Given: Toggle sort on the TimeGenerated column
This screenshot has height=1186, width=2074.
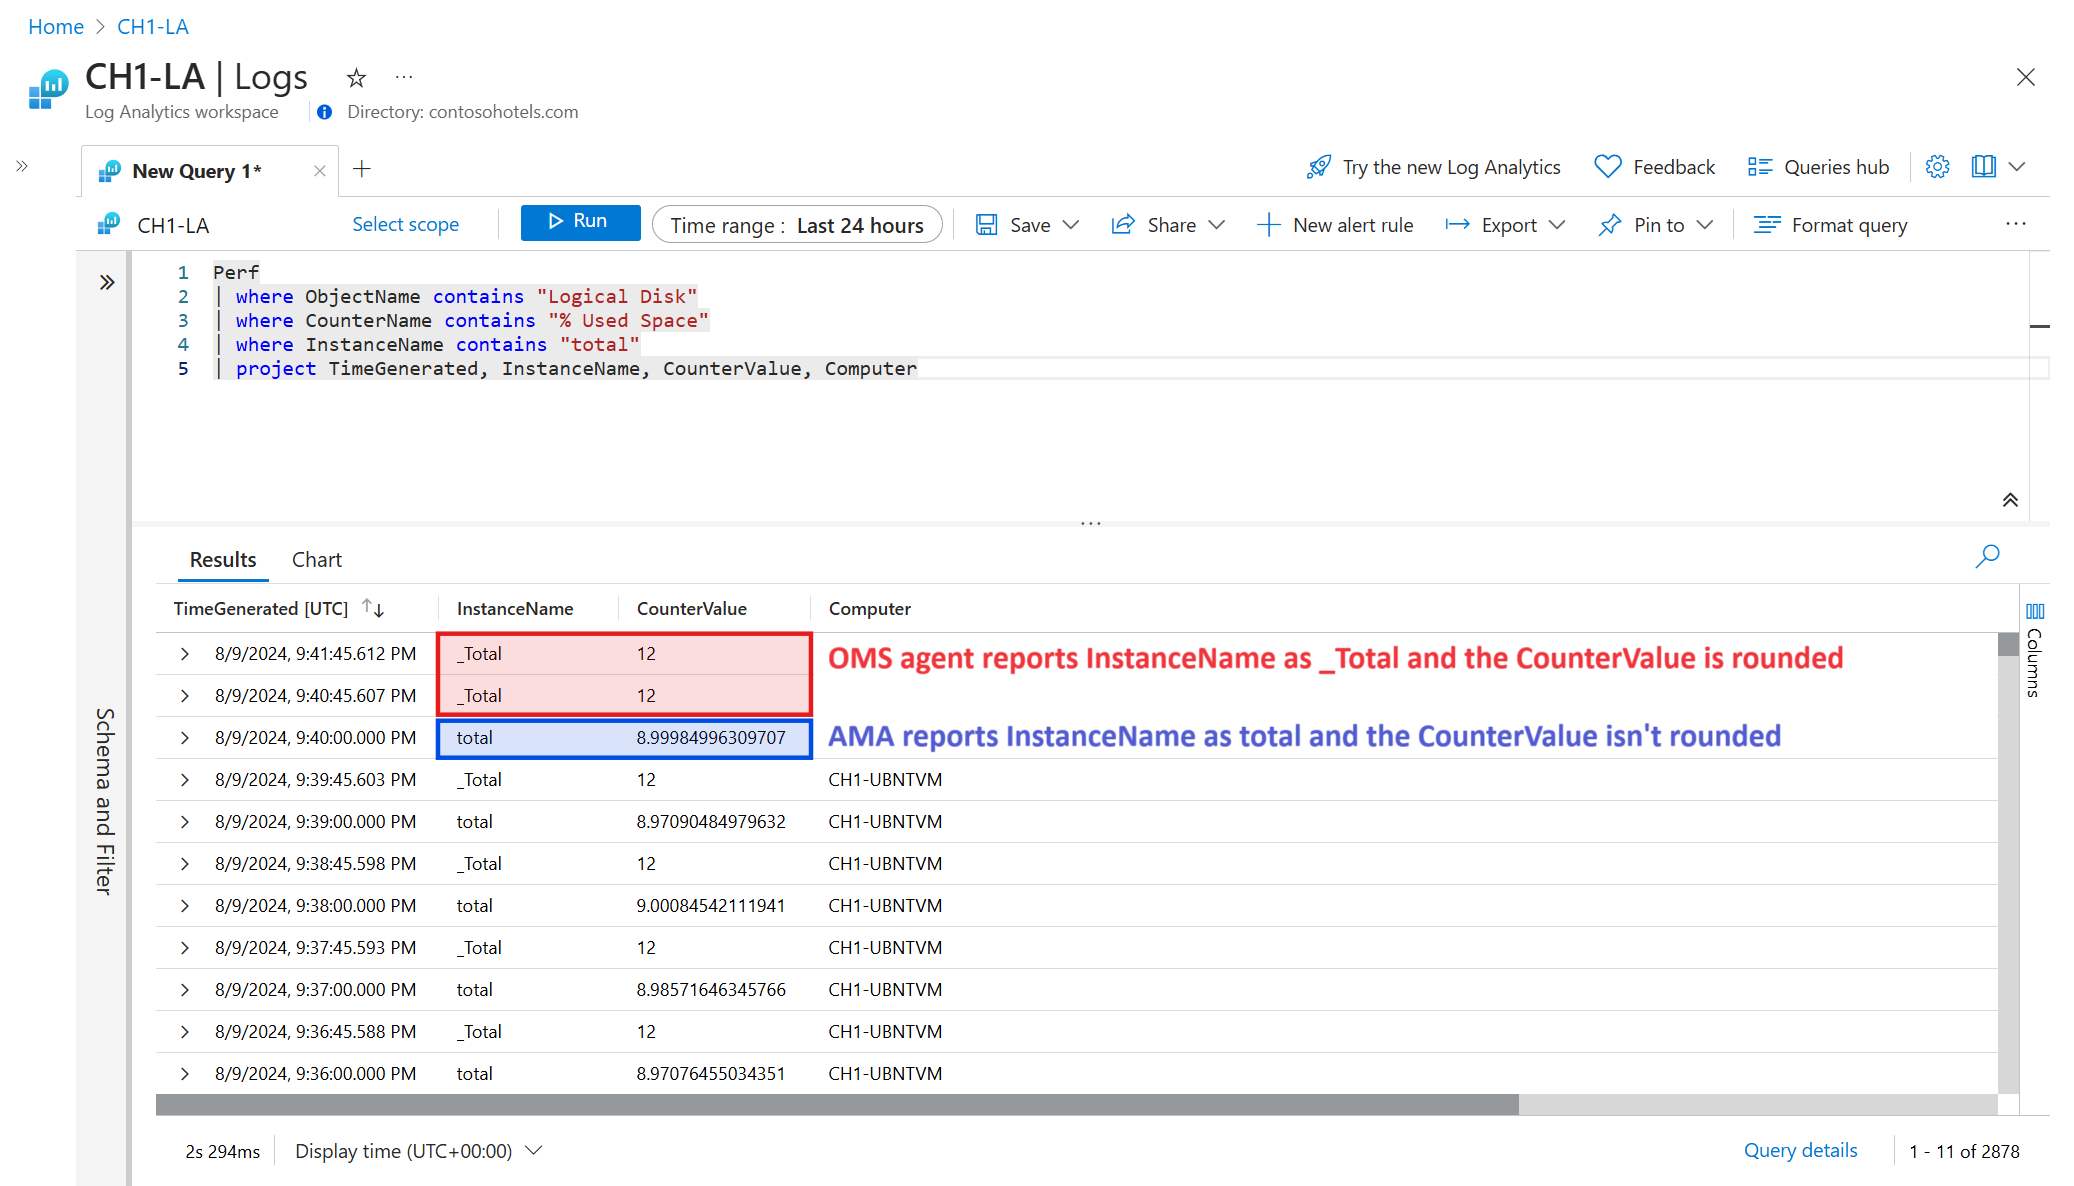Looking at the screenshot, I should [373, 608].
